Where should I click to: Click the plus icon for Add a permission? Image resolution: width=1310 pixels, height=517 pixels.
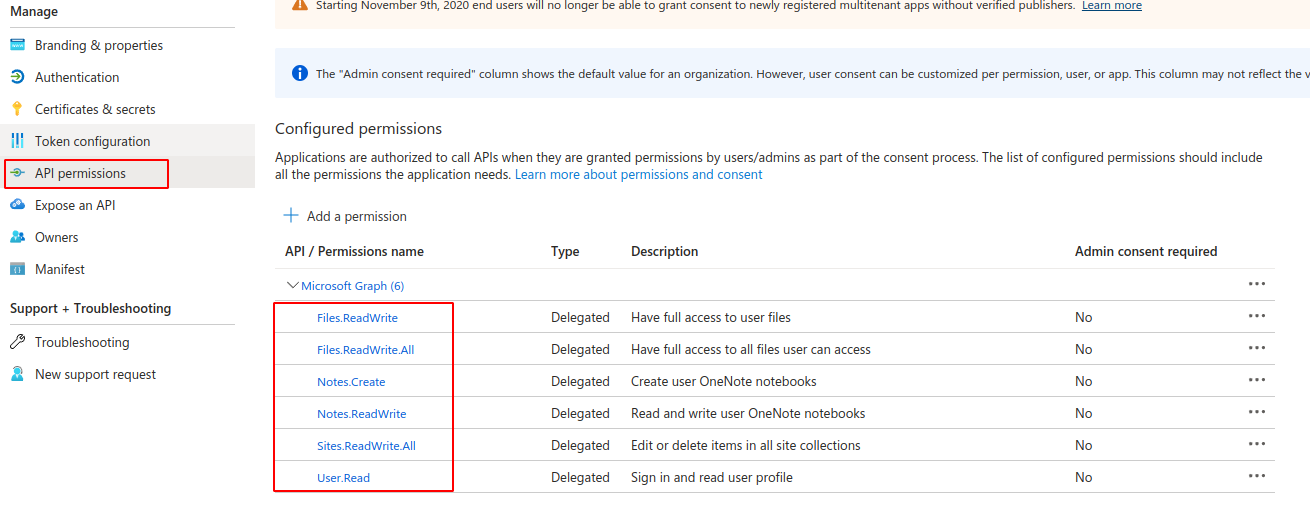pyautogui.click(x=291, y=216)
